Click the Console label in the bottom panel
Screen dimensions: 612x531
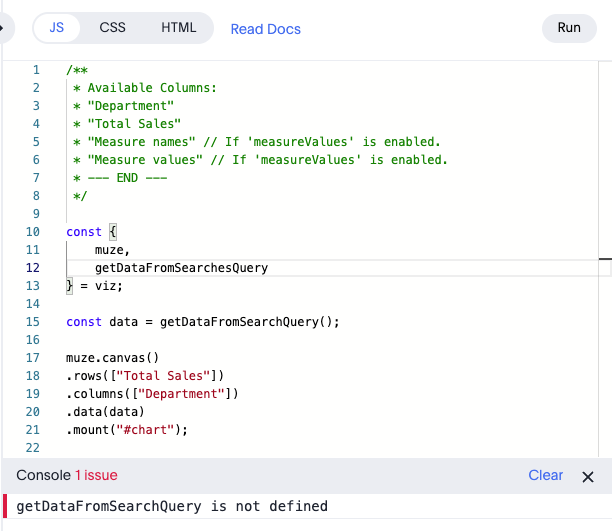pyautogui.click(x=43, y=476)
